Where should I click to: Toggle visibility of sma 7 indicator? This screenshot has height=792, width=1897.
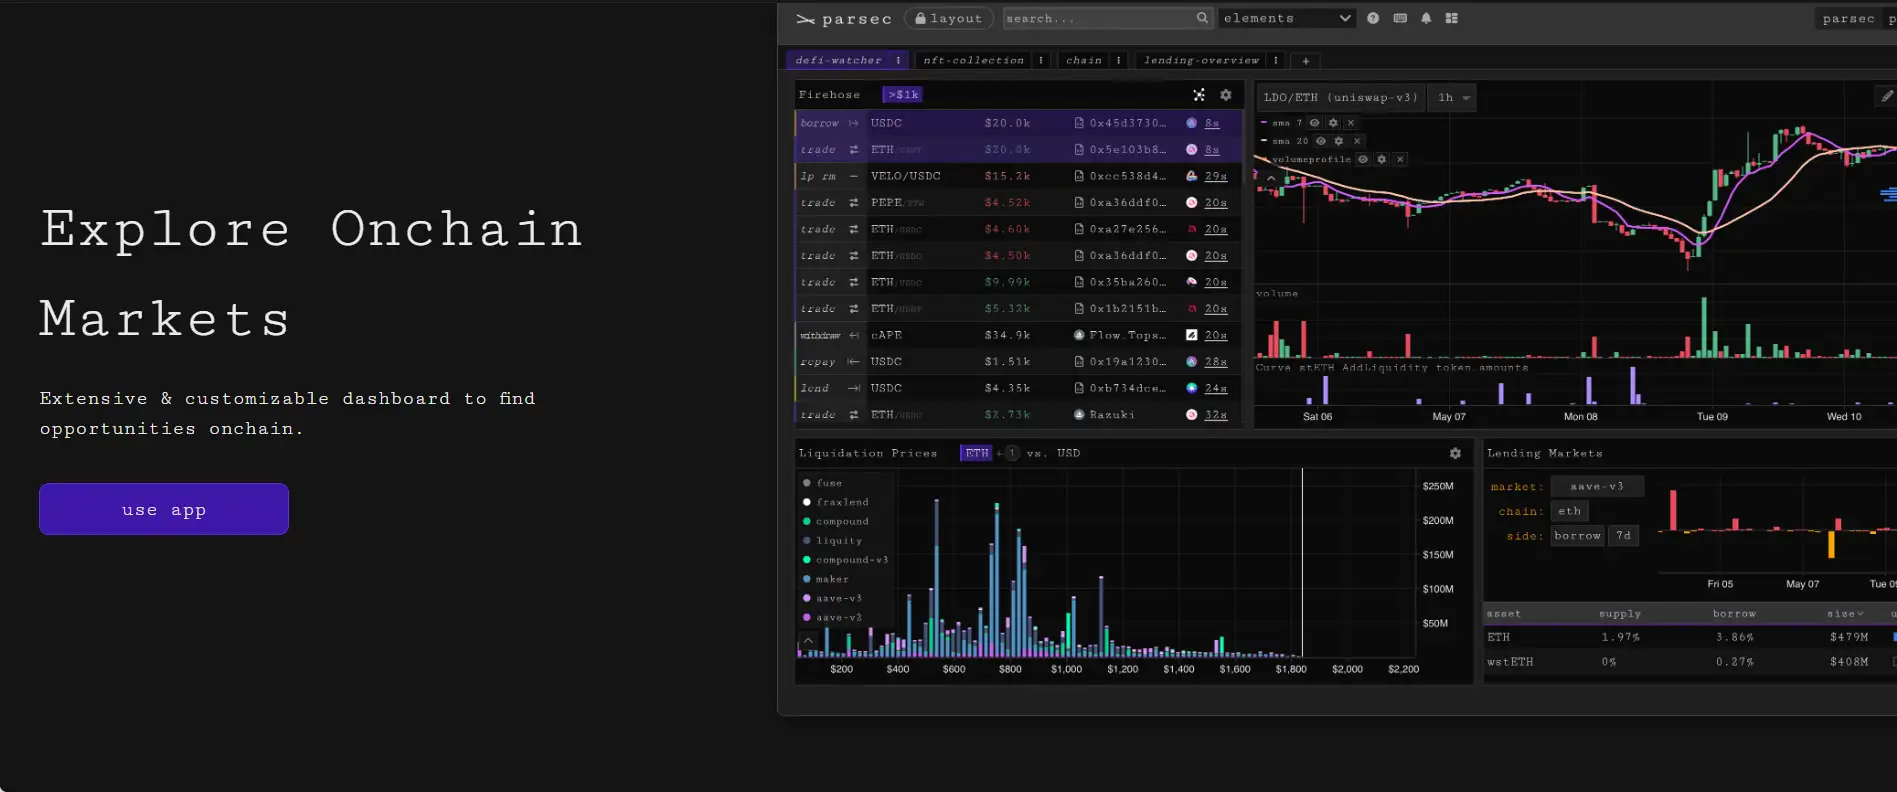tap(1315, 123)
